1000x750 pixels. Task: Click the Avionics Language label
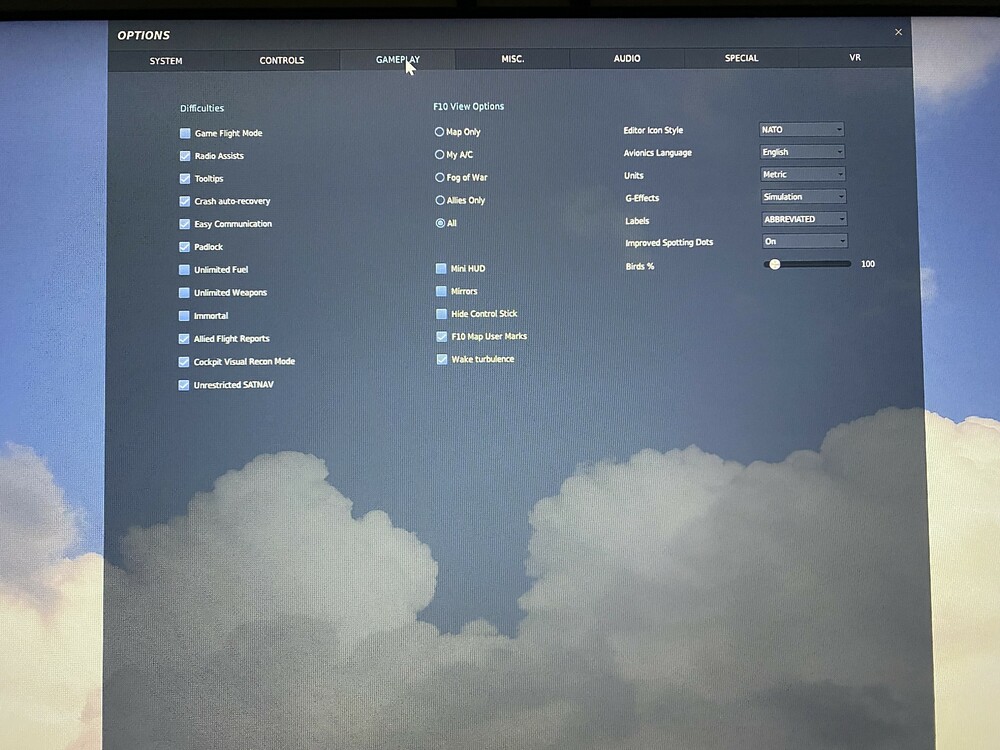(658, 153)
